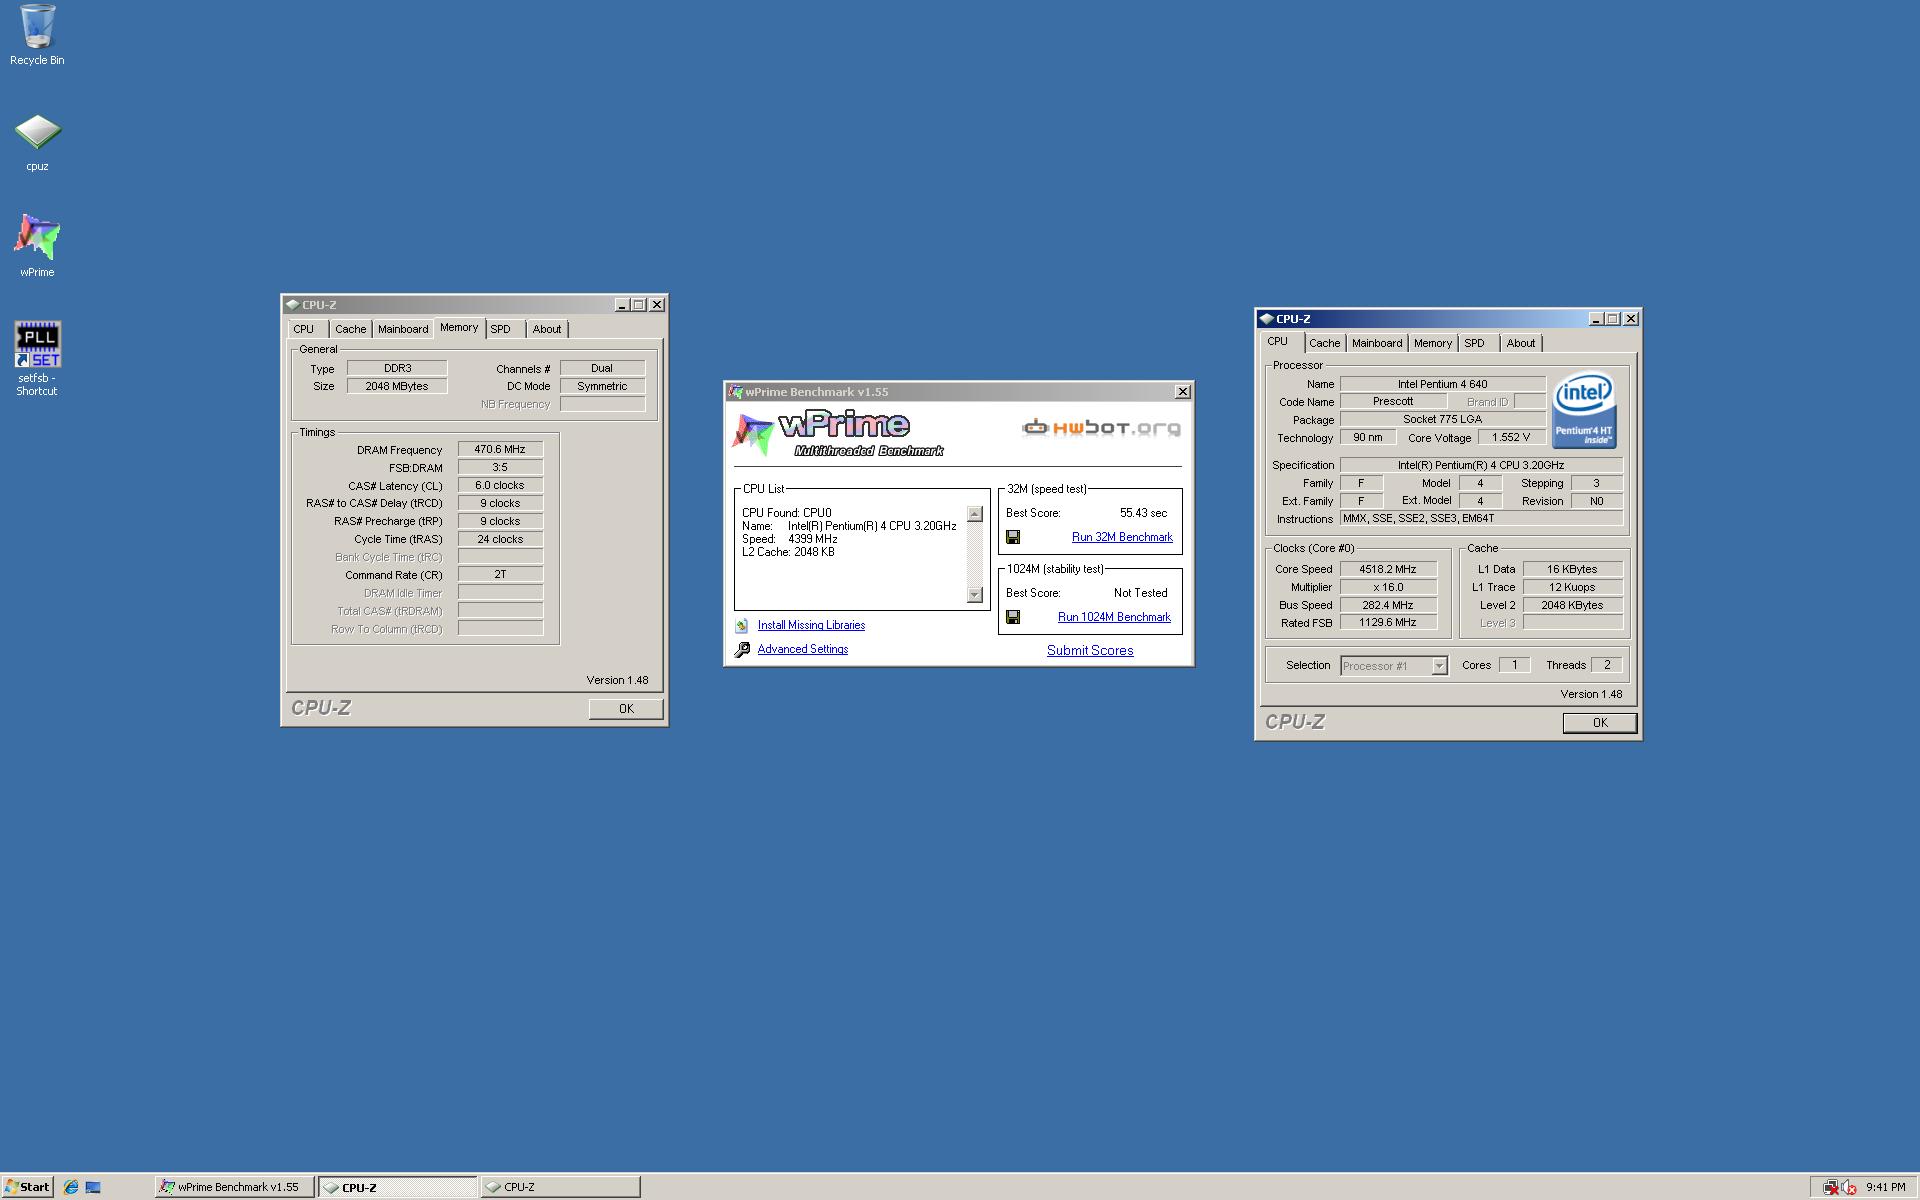This screenshot has width=1920, height=1200.
Task: Click the Advanced Settings wrench icon
Action: [x=742, y=649]
